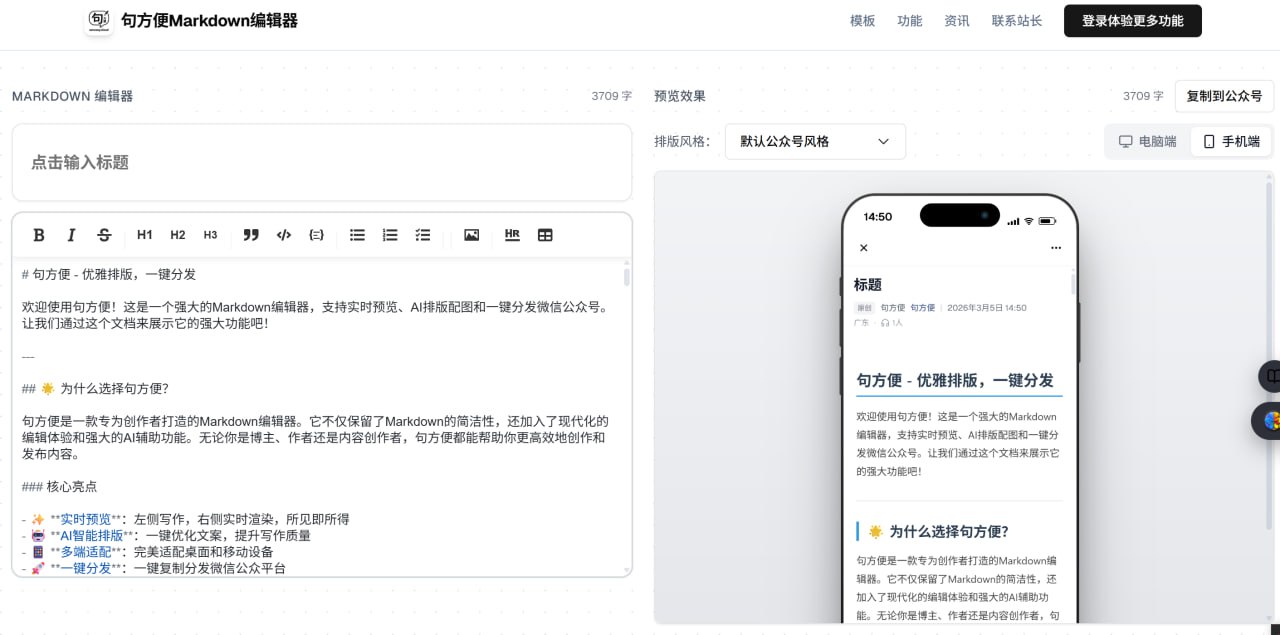The image size is (1280, 635).
Task: Apply italic formatting to text
Action: click(x=71, y=235)
